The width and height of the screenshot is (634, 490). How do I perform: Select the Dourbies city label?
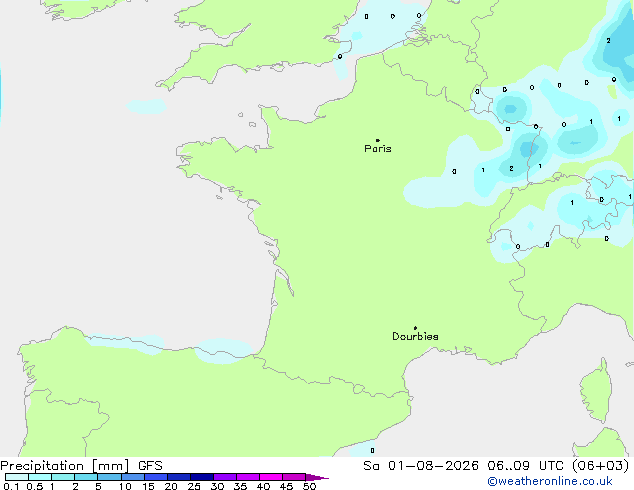point(415,336)
